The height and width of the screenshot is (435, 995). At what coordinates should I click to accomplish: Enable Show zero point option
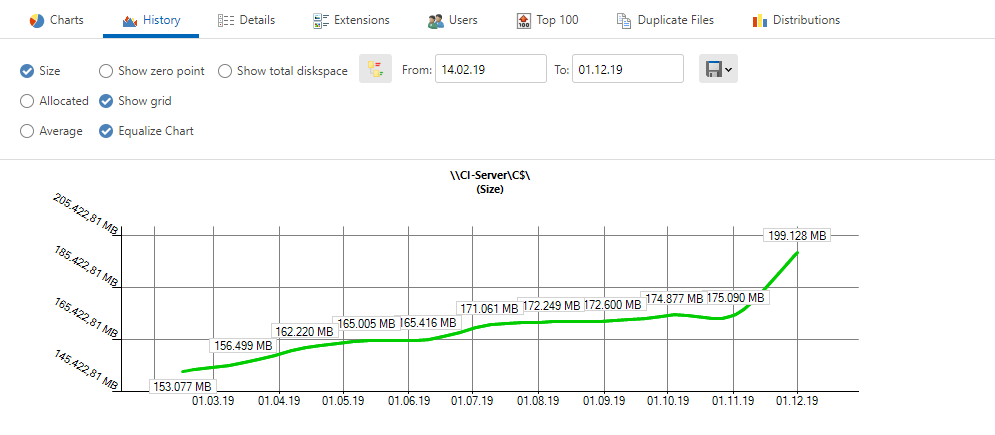pos(106,71)
